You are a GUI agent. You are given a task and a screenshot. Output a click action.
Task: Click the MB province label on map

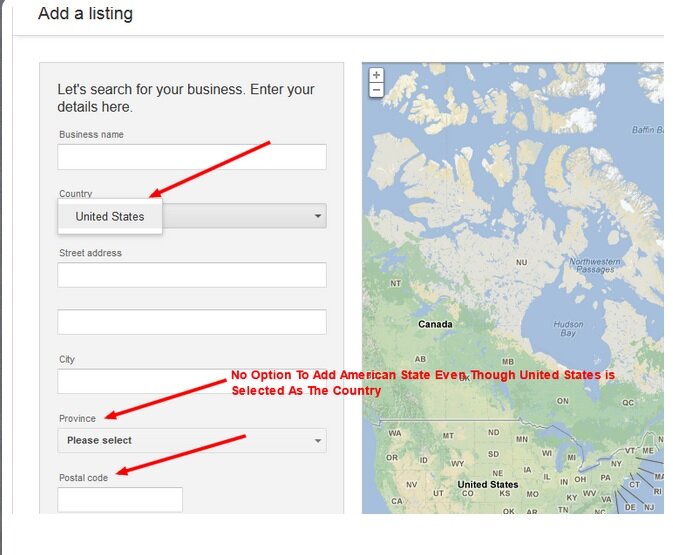click(508, 362)
